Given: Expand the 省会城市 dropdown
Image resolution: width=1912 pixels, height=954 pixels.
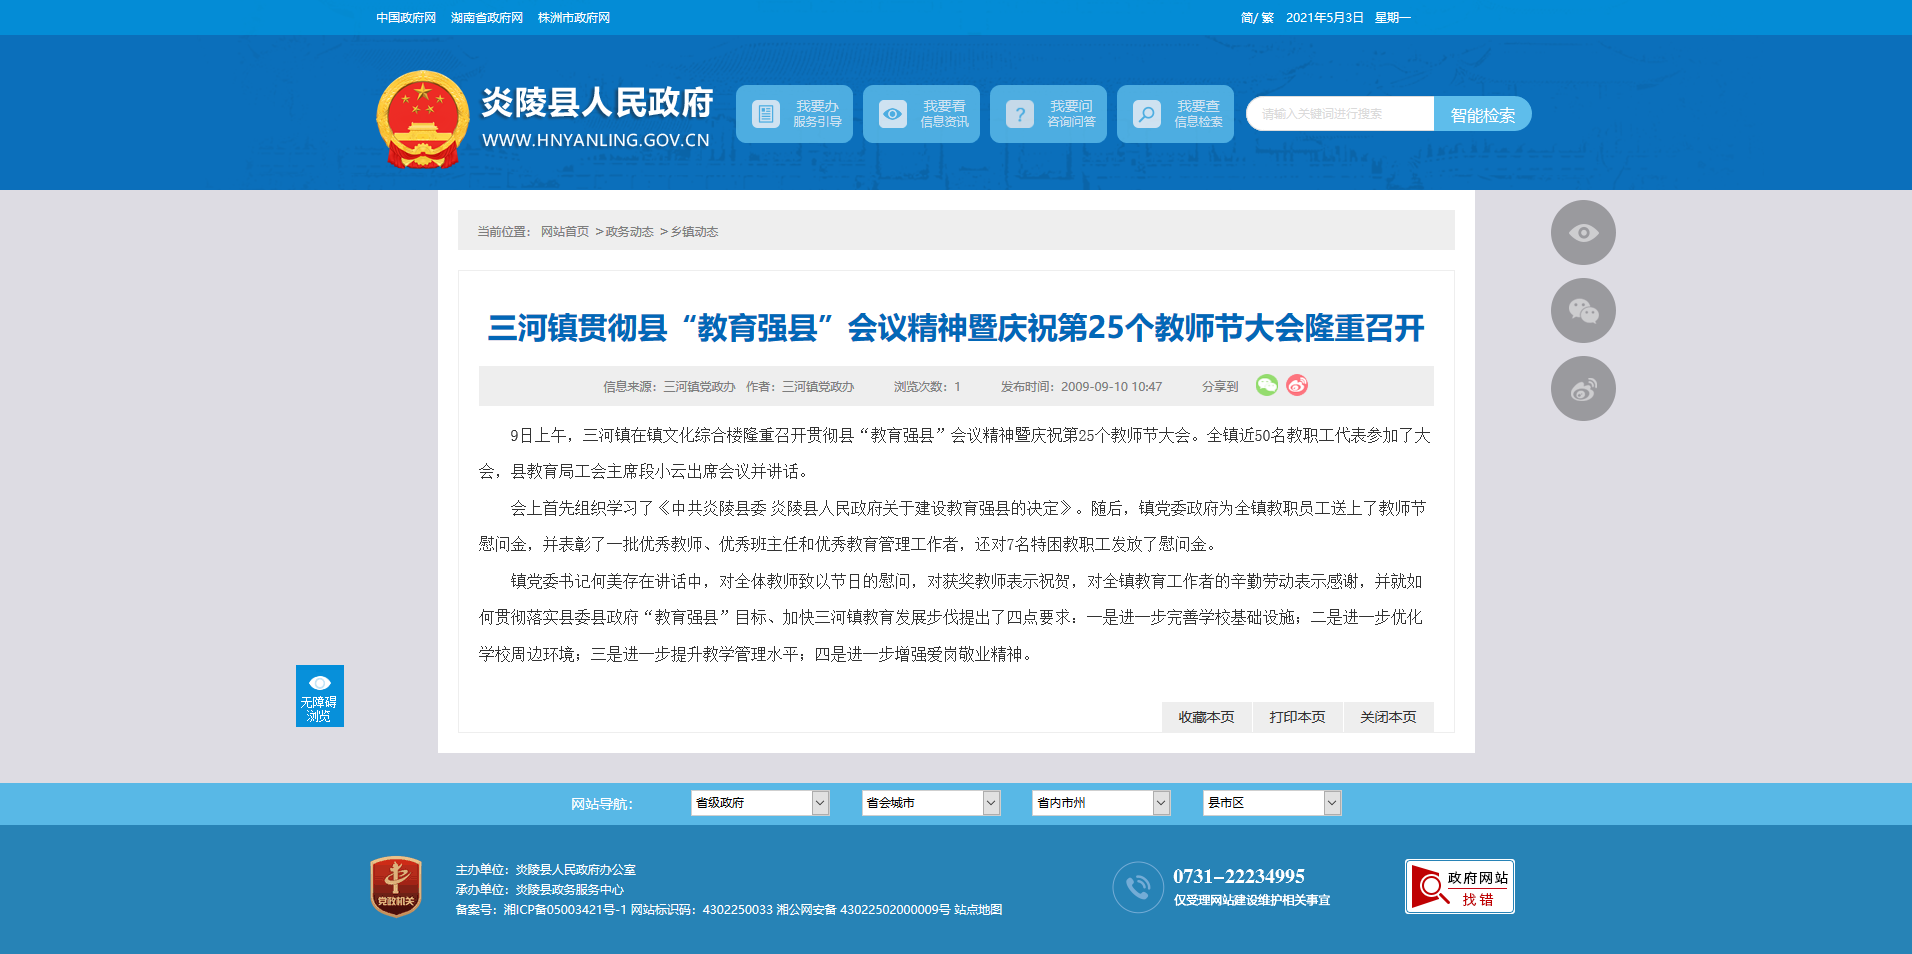Looking at the screenshot, I should point(930,803).
